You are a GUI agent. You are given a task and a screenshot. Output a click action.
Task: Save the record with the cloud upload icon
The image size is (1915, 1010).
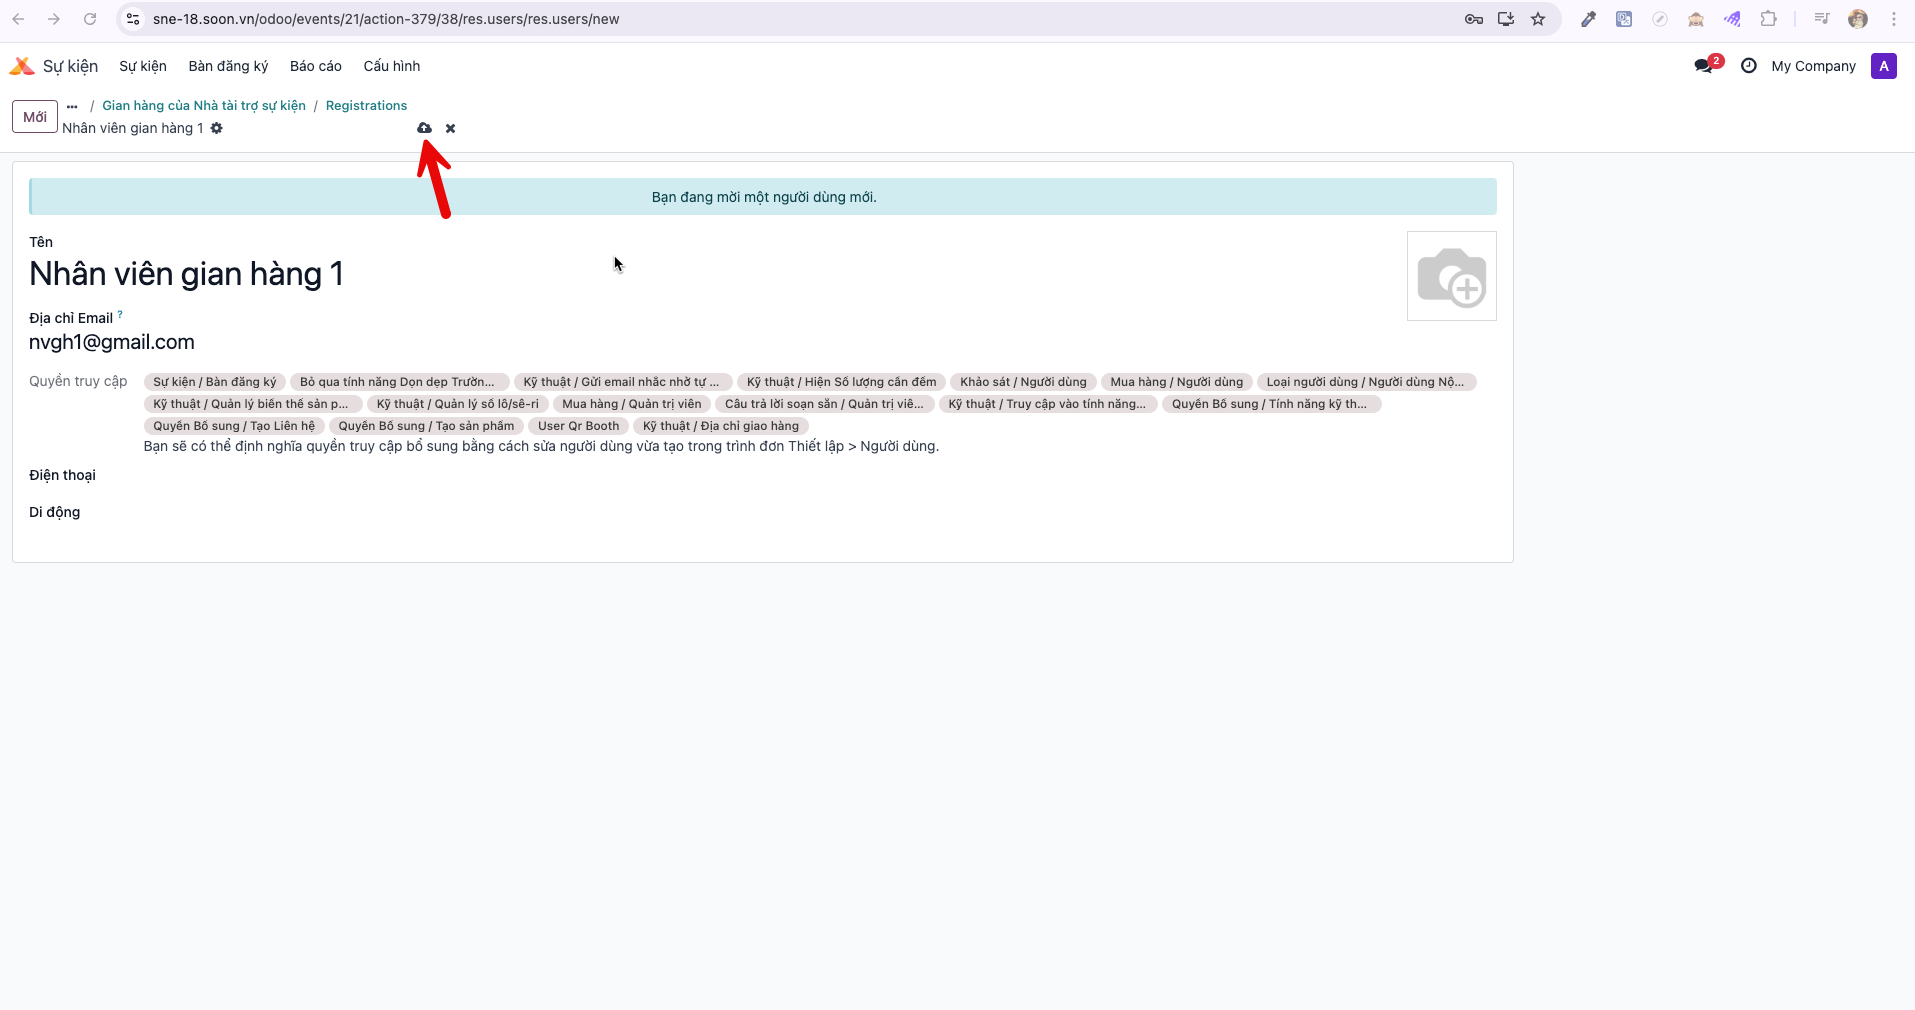(424, 128)
